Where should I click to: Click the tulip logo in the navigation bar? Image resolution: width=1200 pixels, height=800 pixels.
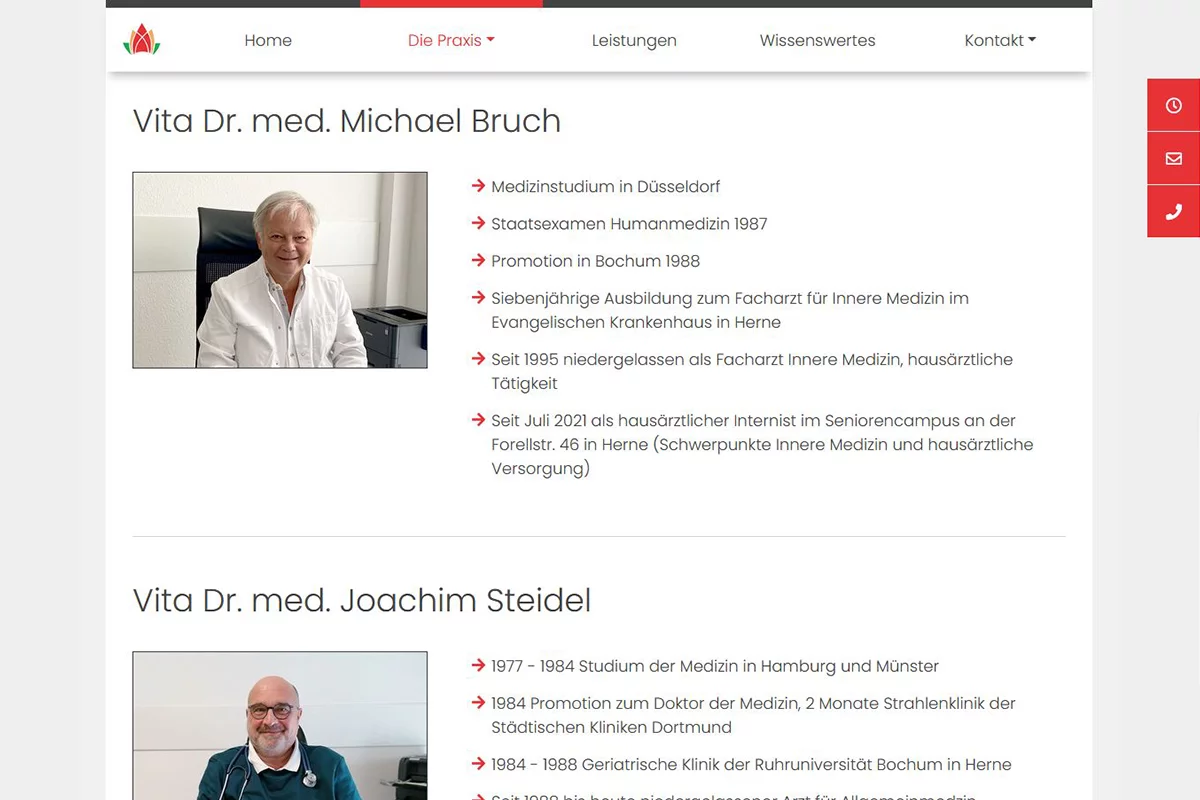point(141,40)
